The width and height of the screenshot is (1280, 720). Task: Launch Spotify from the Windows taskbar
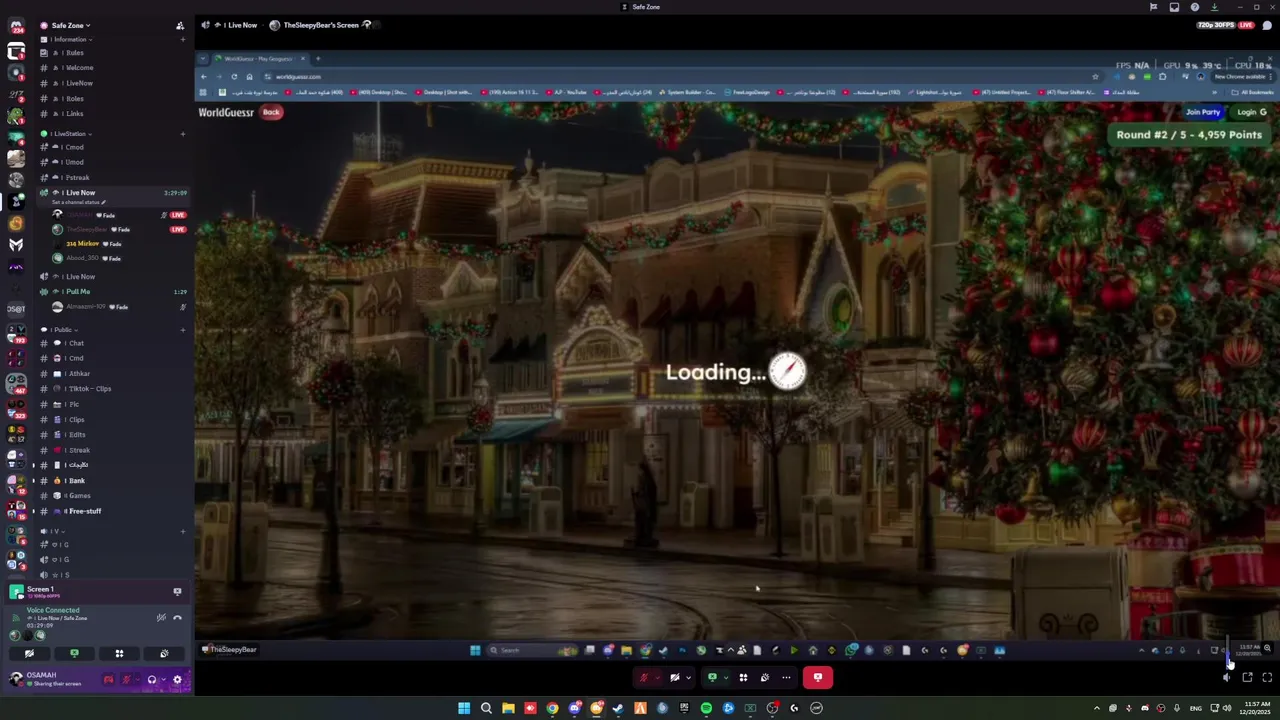point(706,708)
